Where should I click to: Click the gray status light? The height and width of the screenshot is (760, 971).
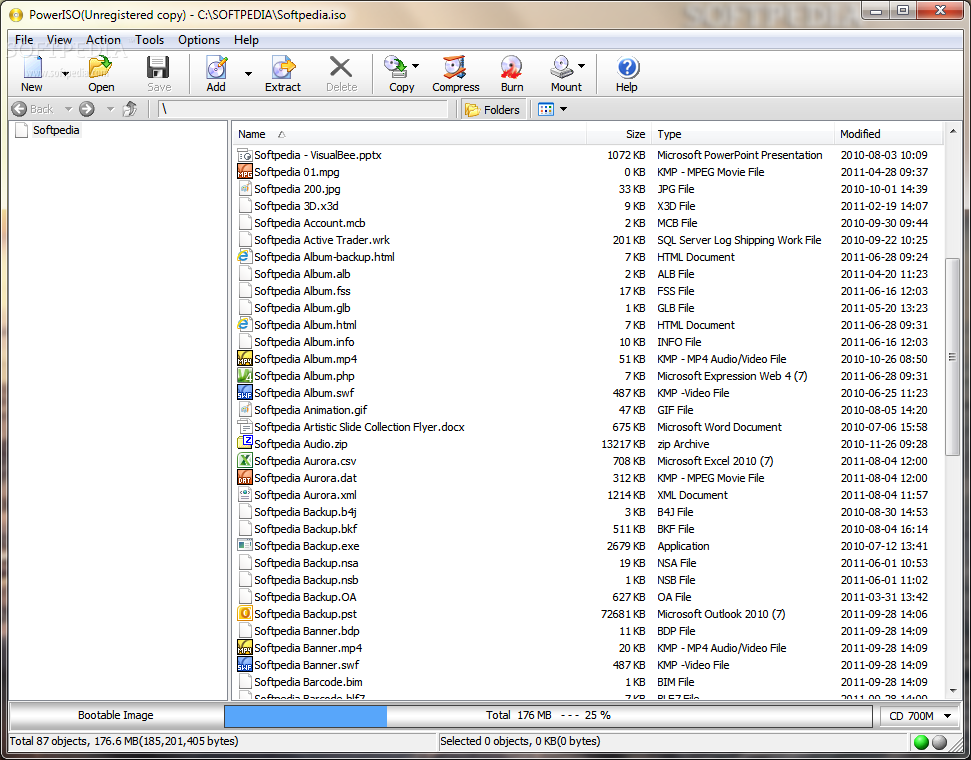939,741
